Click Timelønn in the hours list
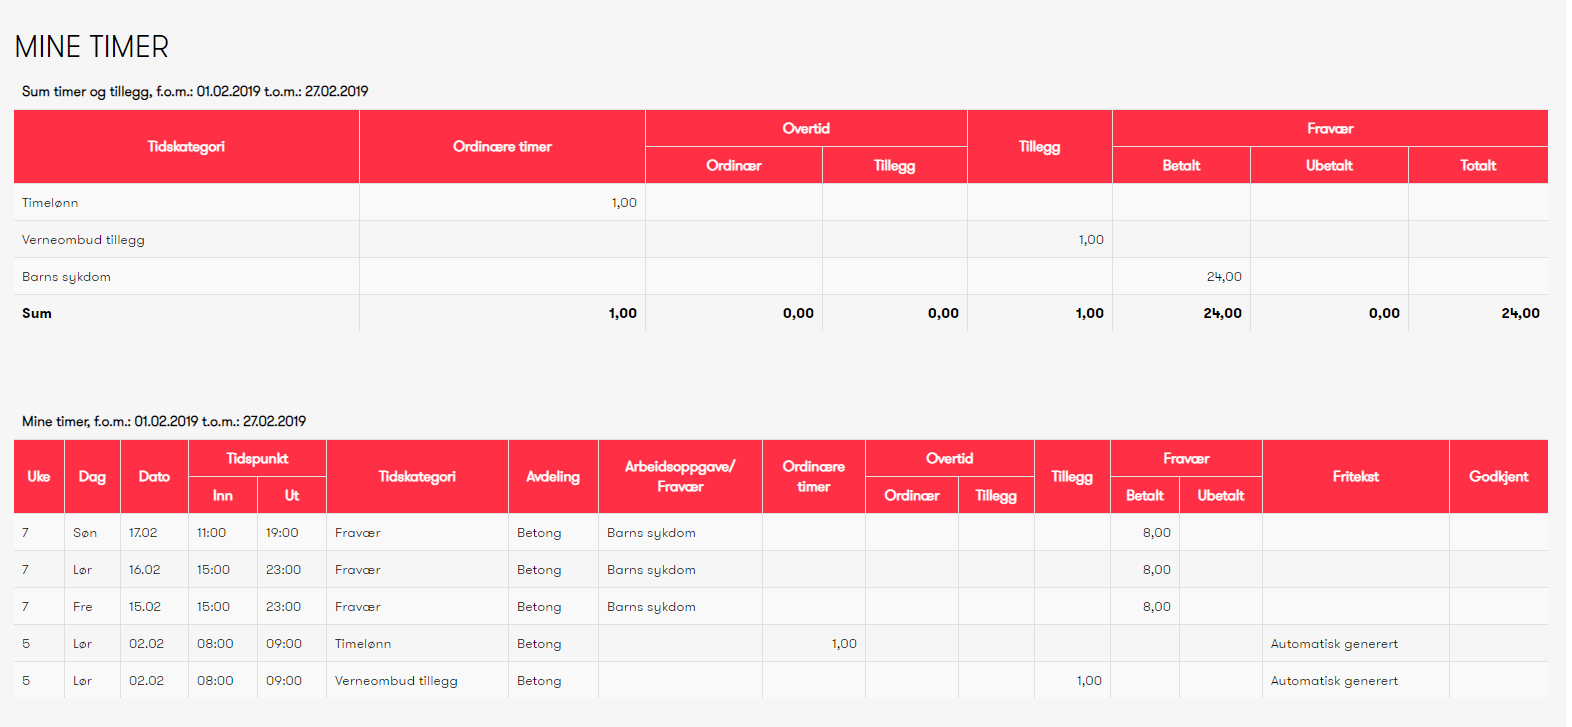The image size is (1572, 727). (x=363, y=644)
